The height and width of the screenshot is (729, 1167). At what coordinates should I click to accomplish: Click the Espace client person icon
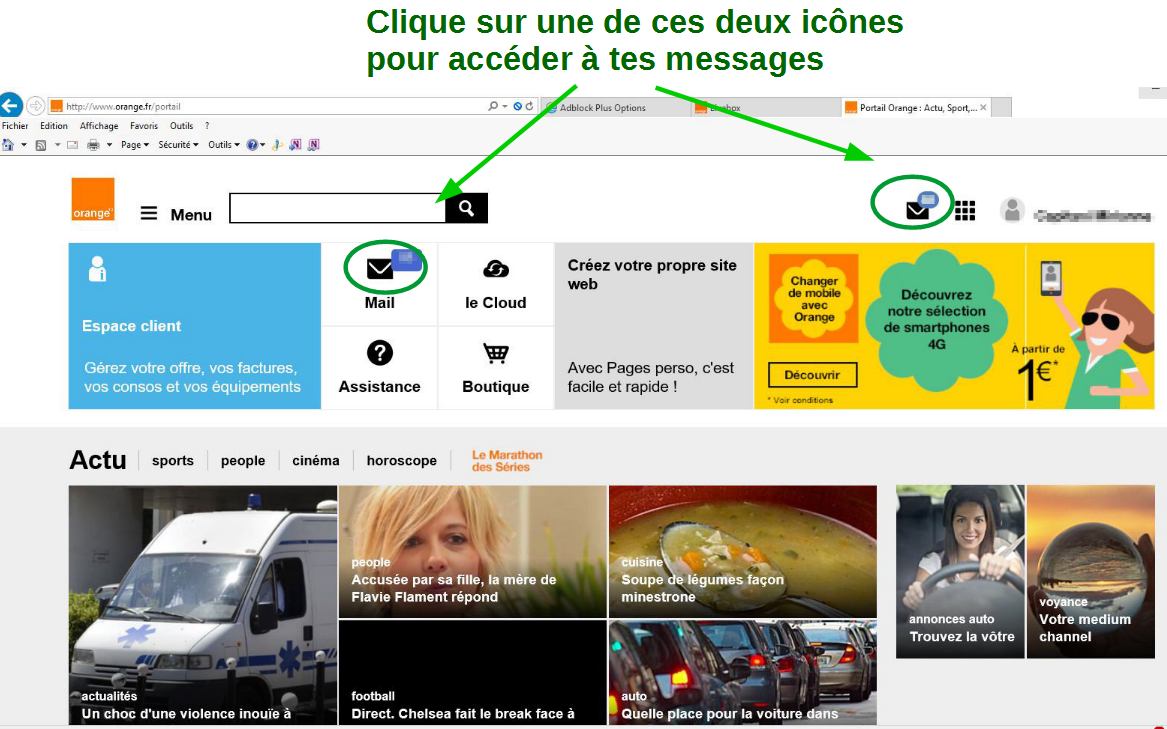pos(97,269)
